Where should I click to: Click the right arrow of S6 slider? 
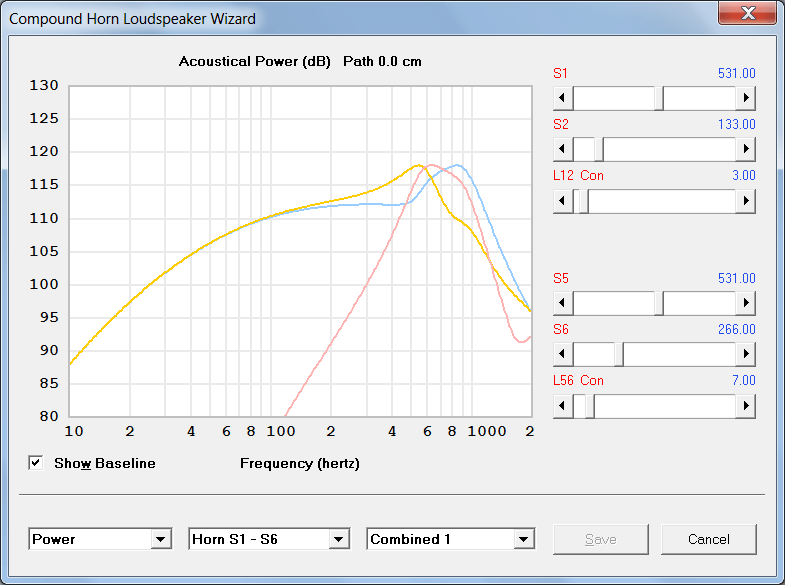(x=745, y=354)
